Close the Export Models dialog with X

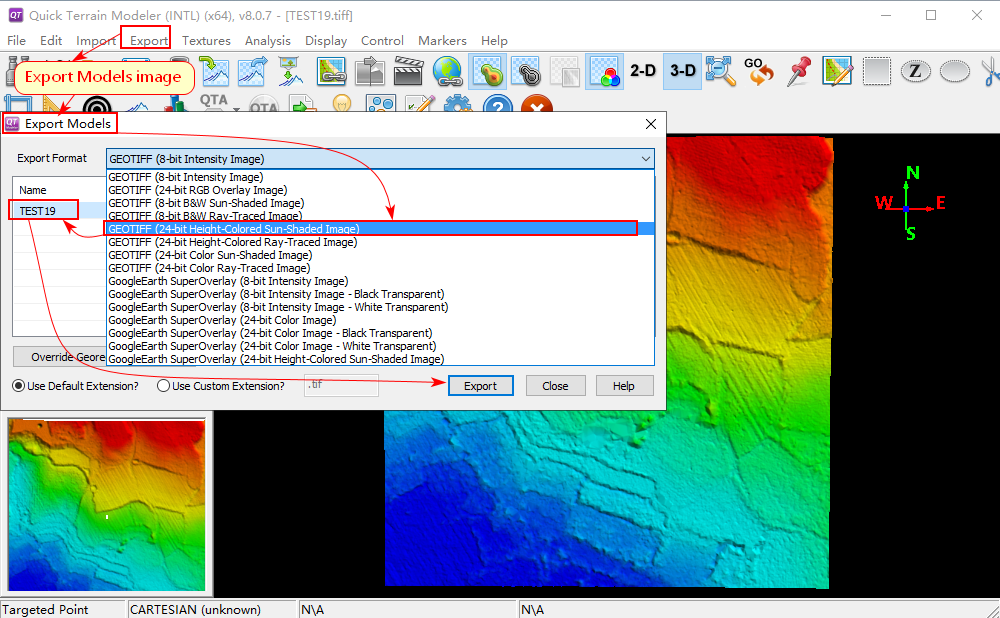click(x=651, y=124)
